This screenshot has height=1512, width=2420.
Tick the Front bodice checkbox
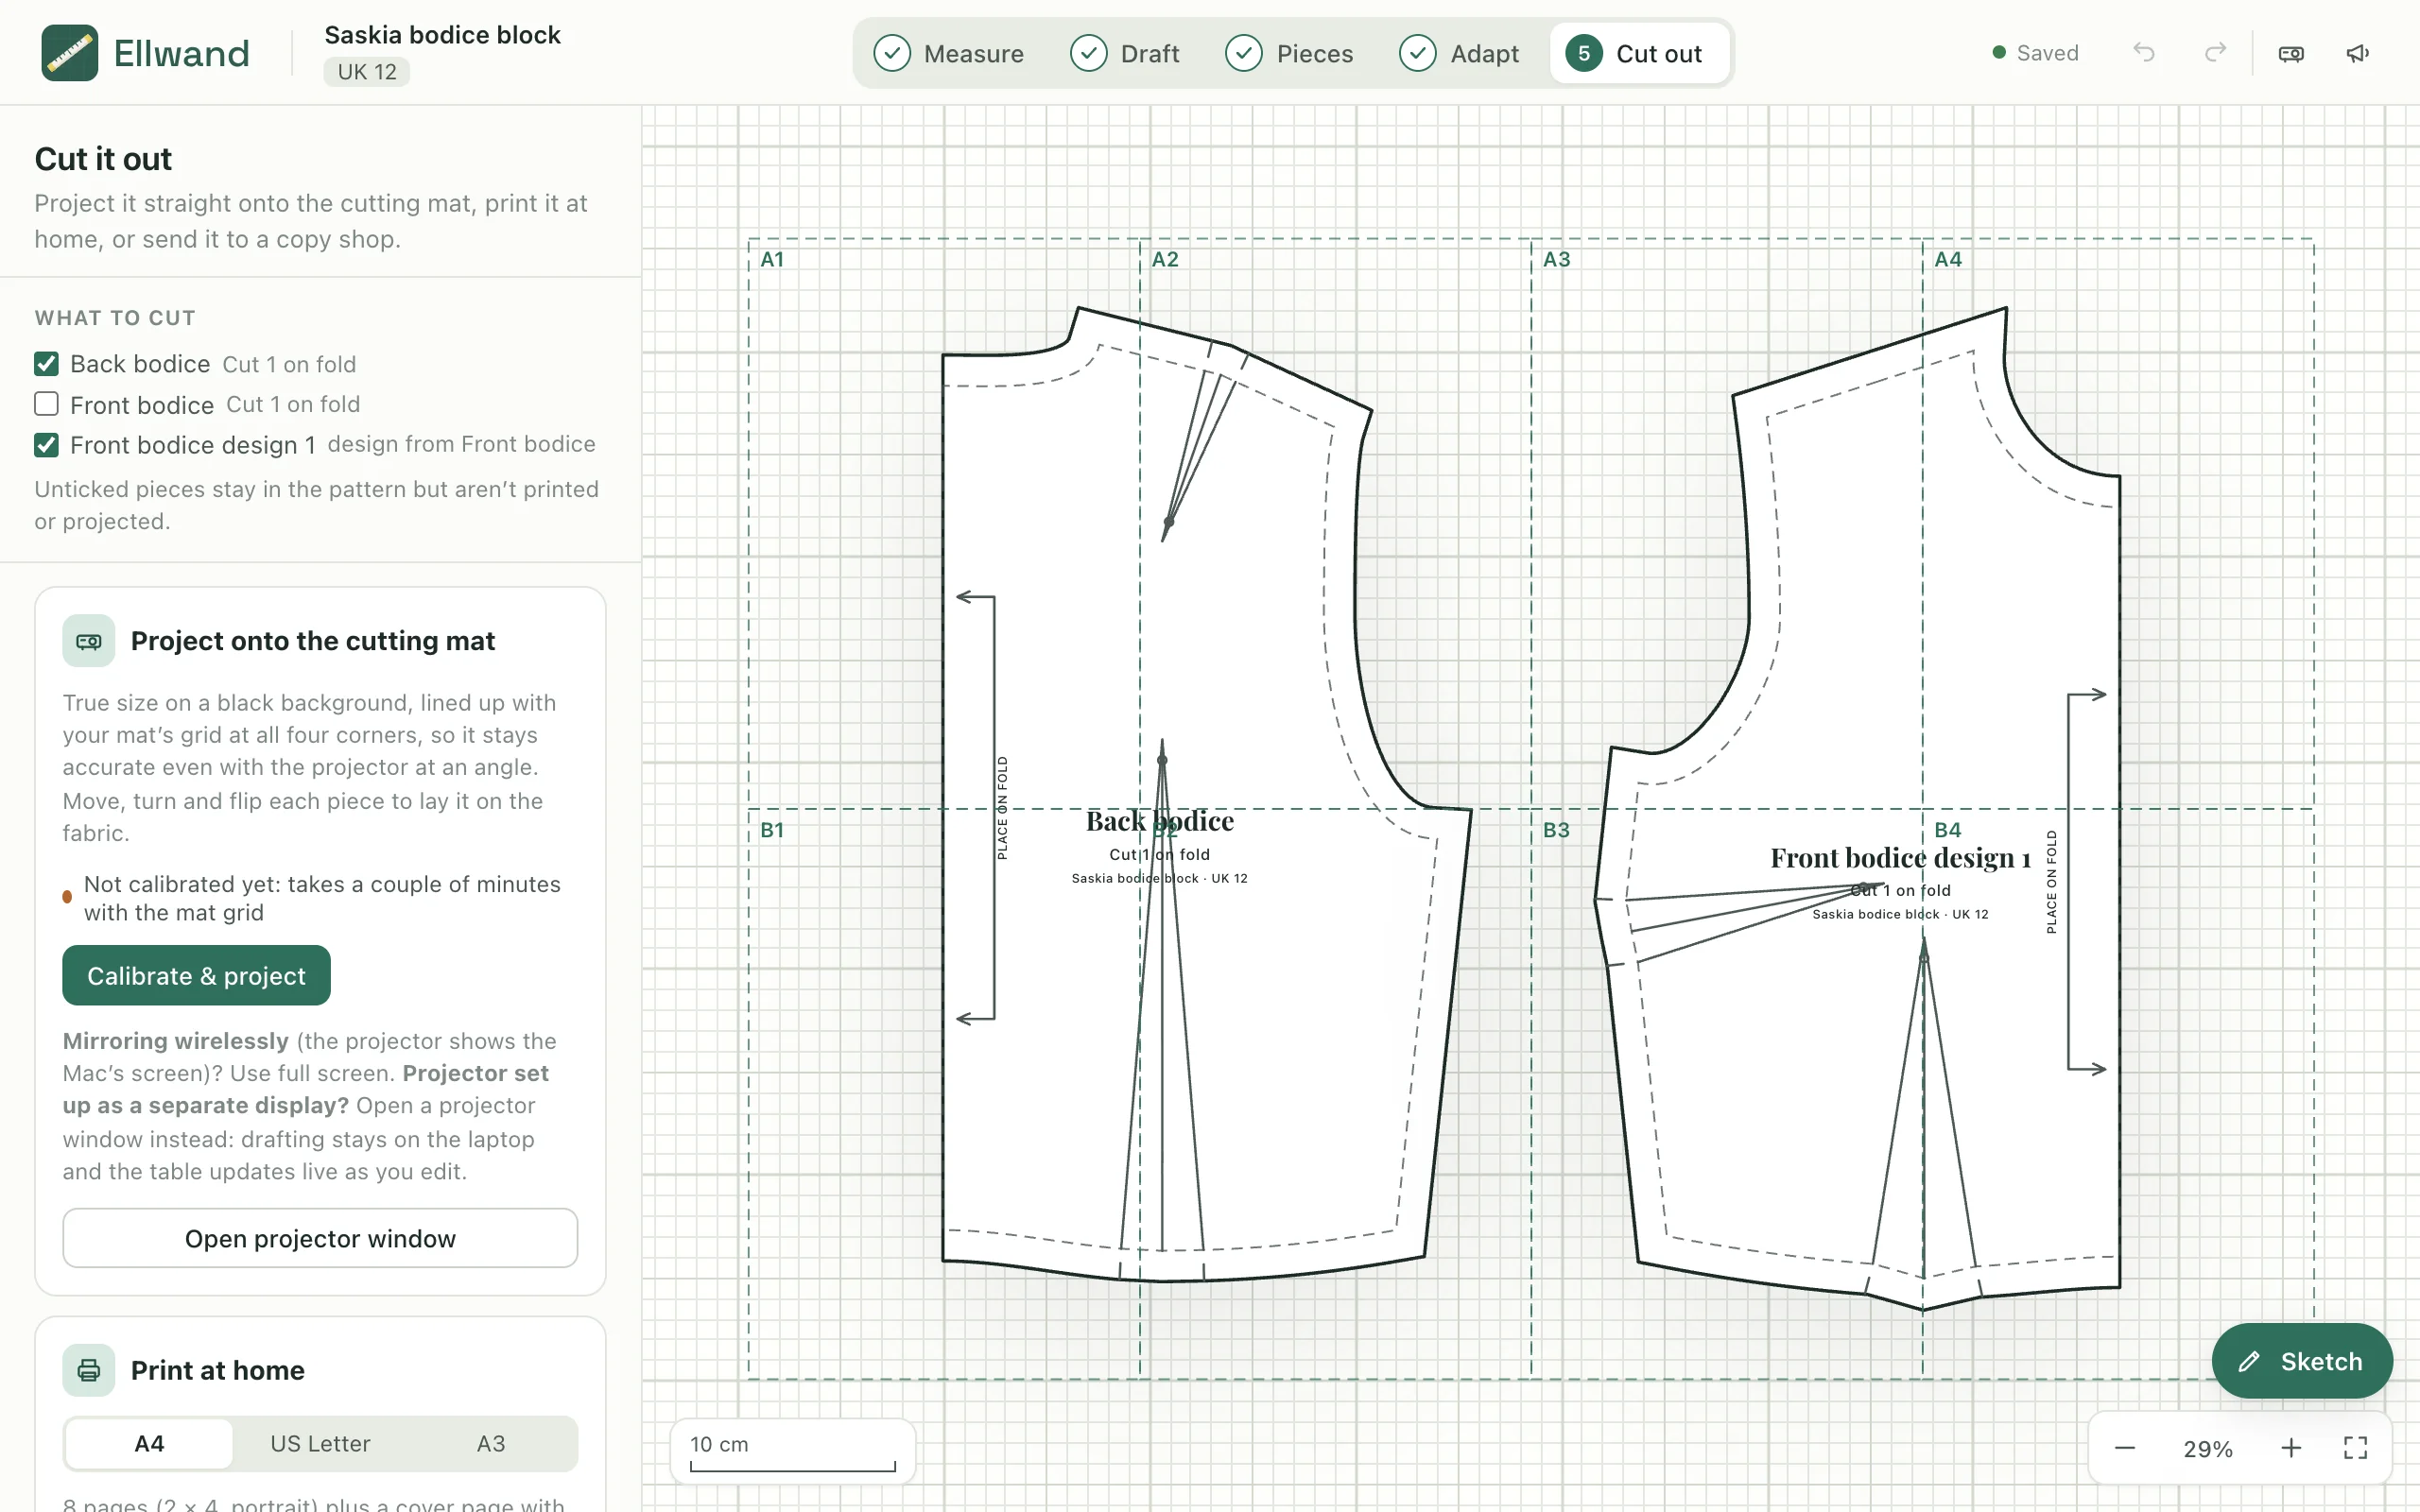click(x=46, y=404)
